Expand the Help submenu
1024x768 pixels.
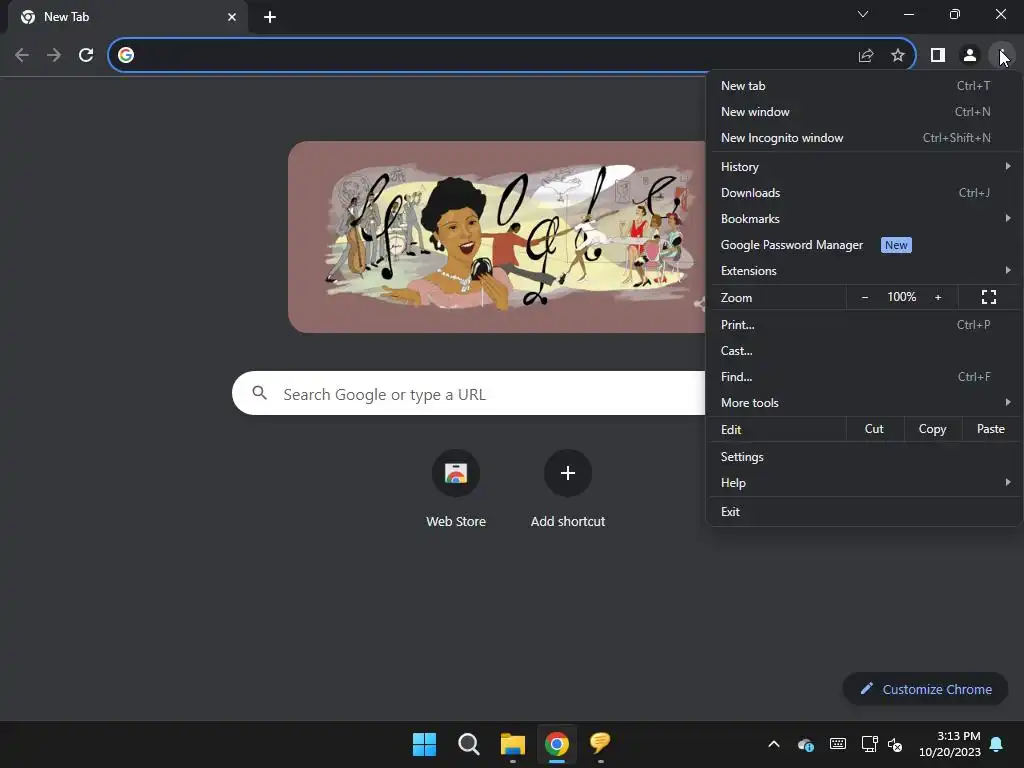pos(864,483)
